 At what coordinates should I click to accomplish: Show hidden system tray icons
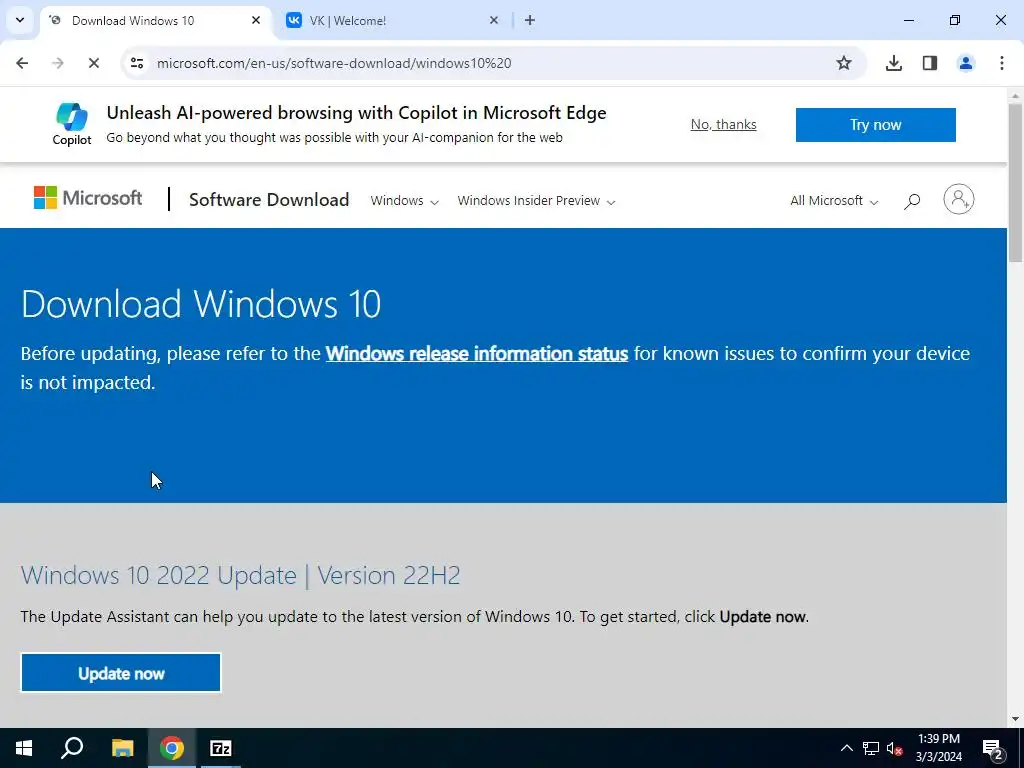846,748
